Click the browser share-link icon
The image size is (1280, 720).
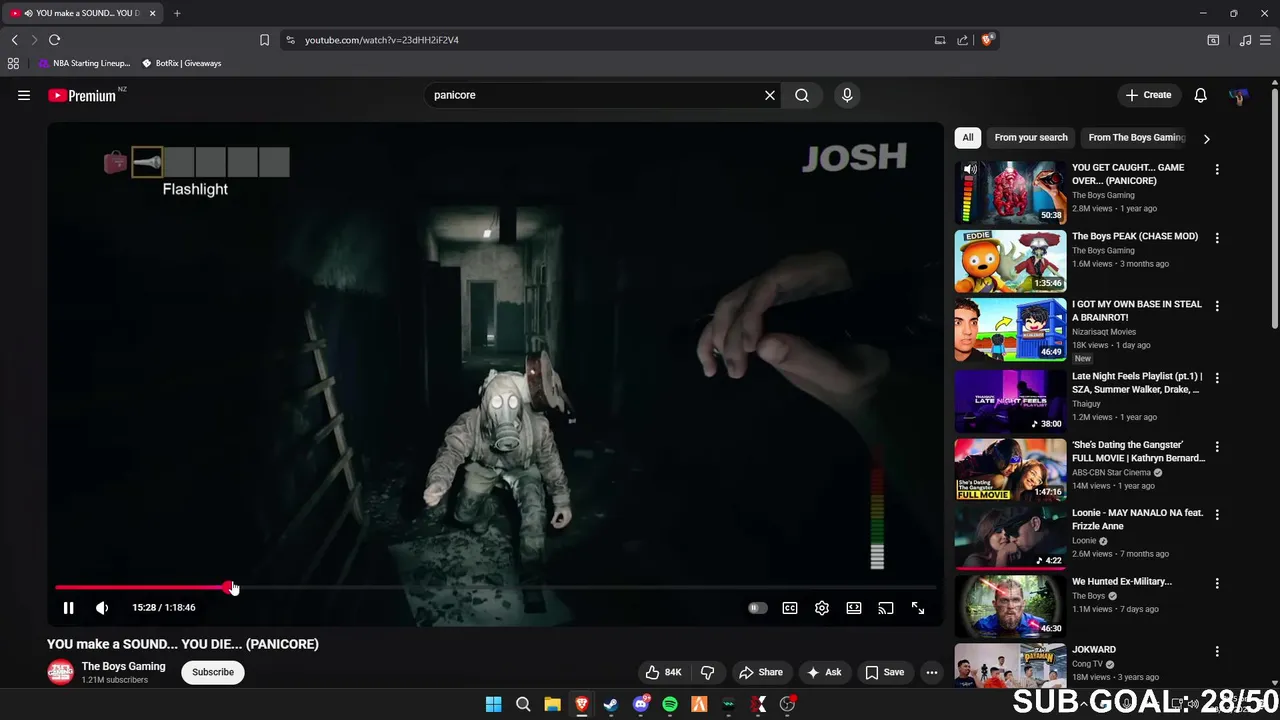click(x=962, y=40)
